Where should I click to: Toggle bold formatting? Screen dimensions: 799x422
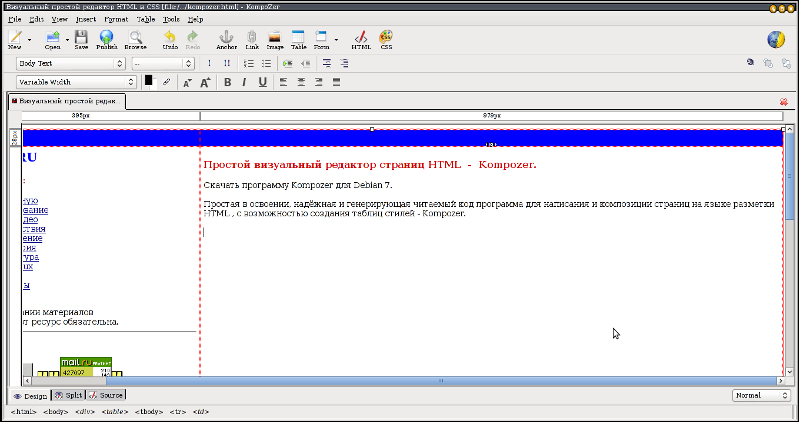(x=228, y=82)
